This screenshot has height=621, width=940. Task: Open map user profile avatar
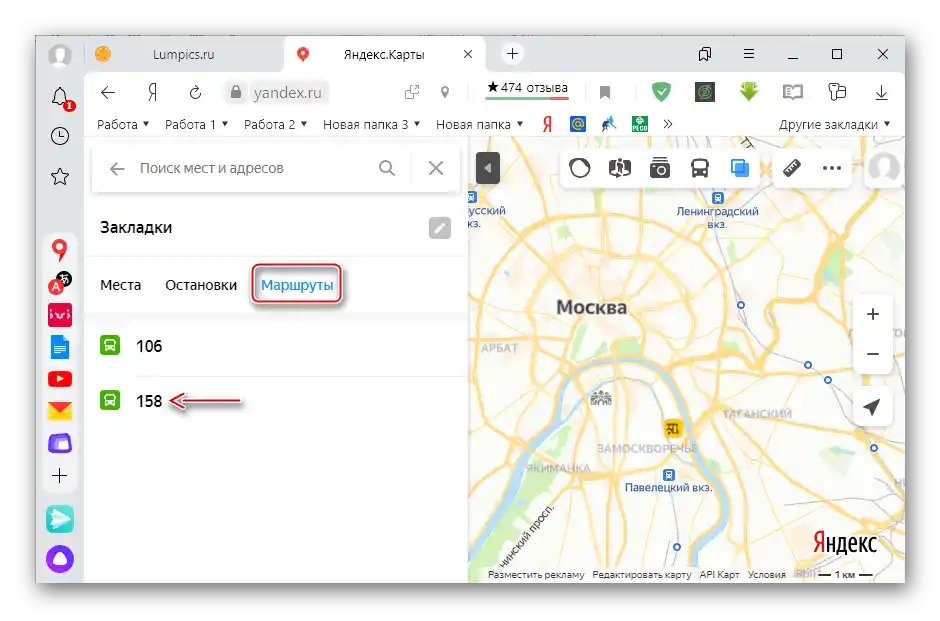tap(884, 168)
